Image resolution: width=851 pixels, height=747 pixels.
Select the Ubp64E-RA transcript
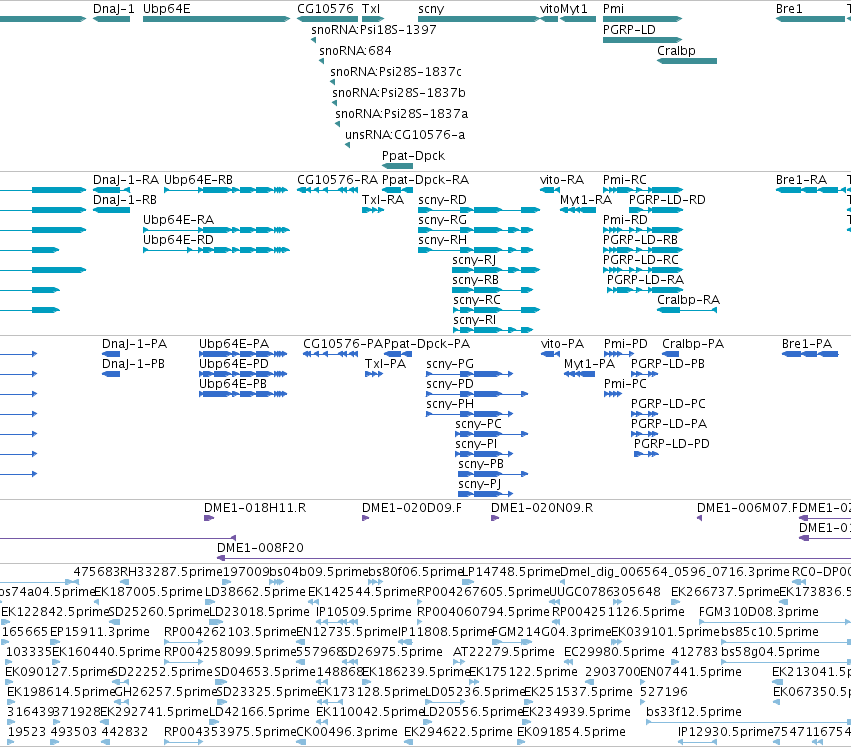[x=216, y=230]
